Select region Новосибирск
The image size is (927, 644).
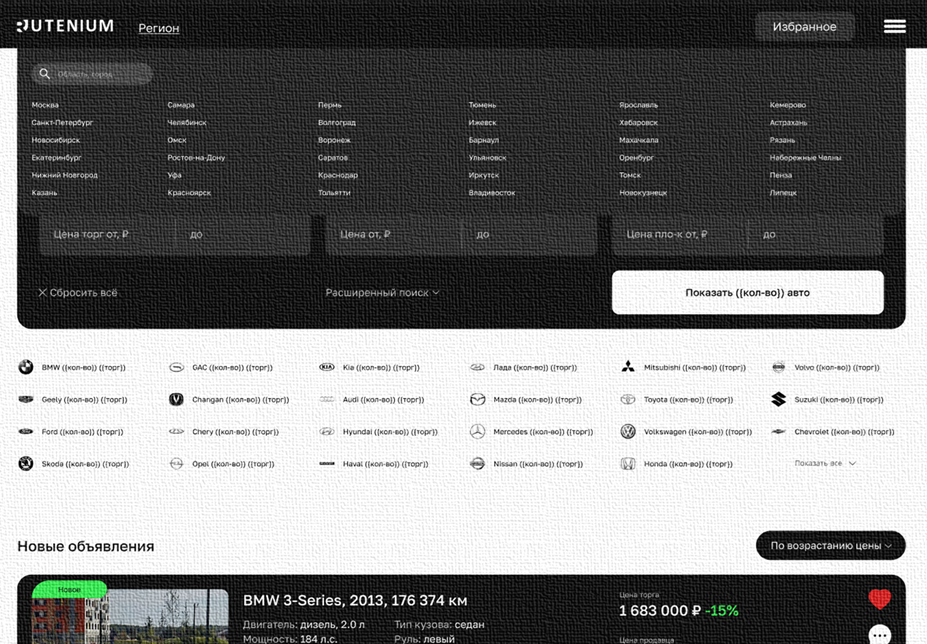[56, 140]
